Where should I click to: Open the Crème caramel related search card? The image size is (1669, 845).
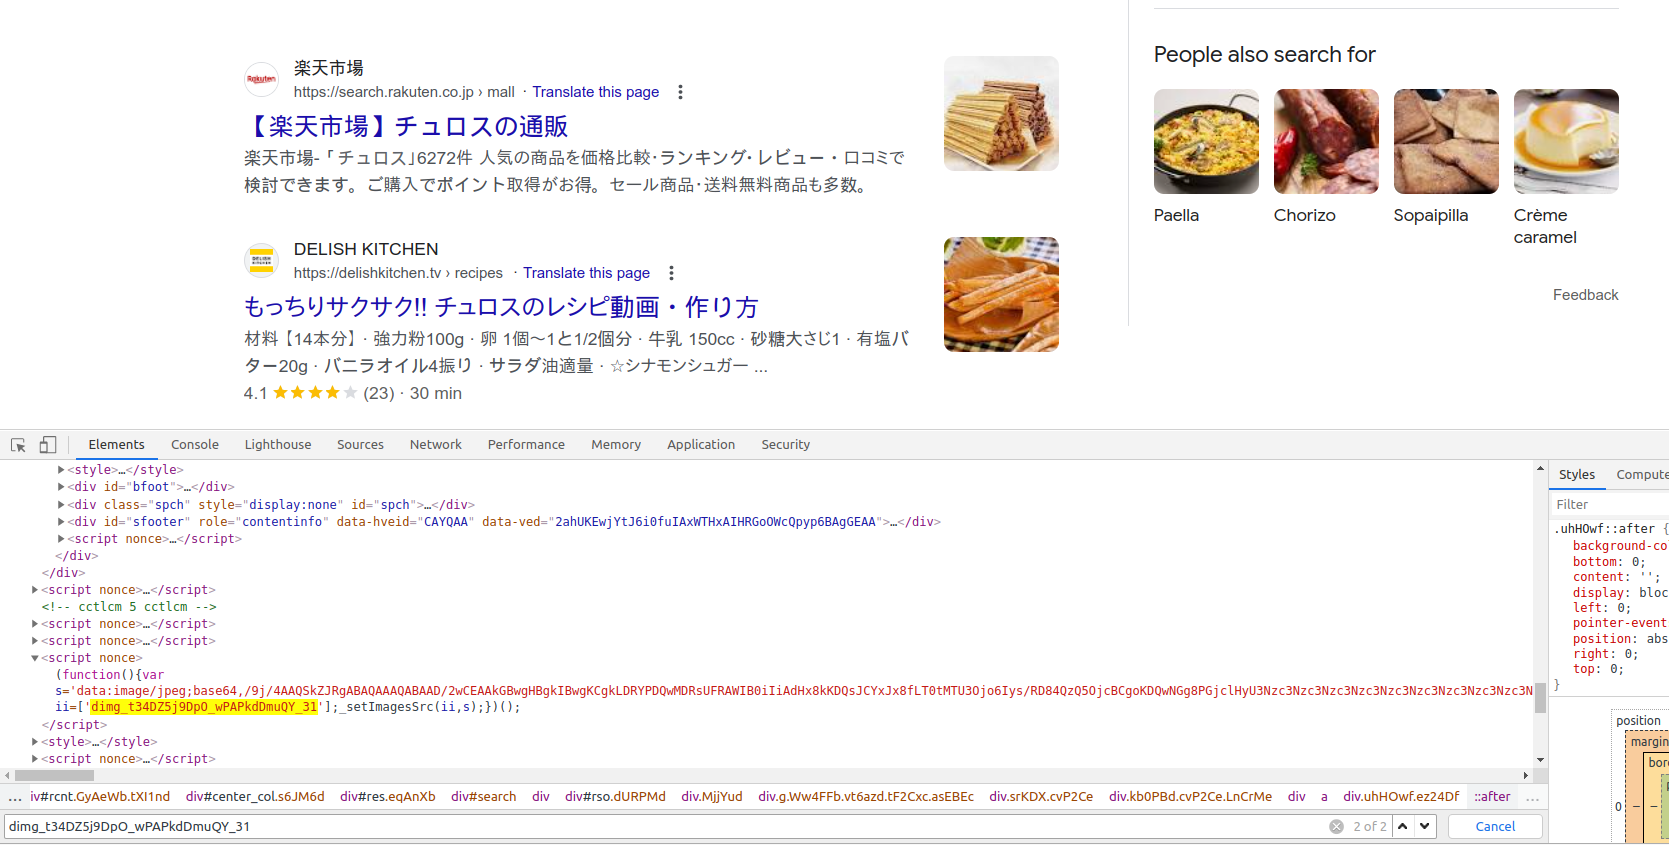1566,168
